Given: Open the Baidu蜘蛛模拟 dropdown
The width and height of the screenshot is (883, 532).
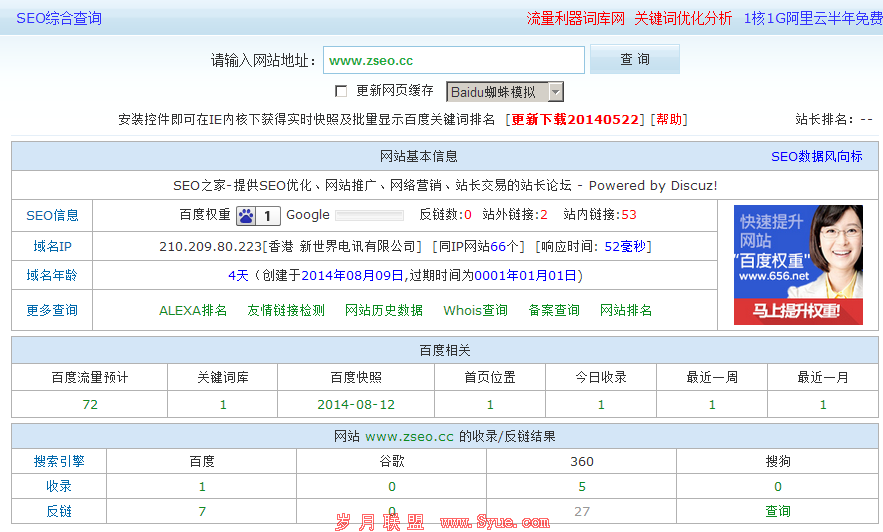Looking at the screenshot, I should pyautogui.click(x=505, y=92).
